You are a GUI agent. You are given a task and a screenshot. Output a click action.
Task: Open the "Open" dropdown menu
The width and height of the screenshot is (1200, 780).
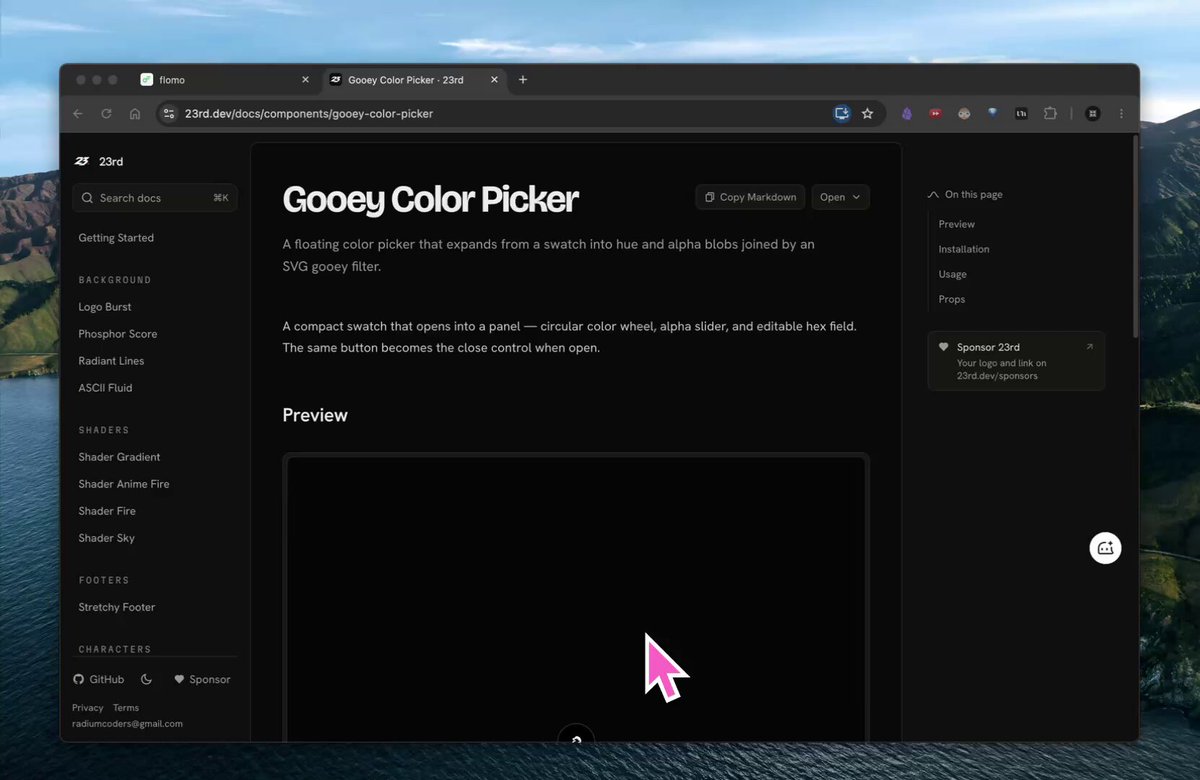840,197
